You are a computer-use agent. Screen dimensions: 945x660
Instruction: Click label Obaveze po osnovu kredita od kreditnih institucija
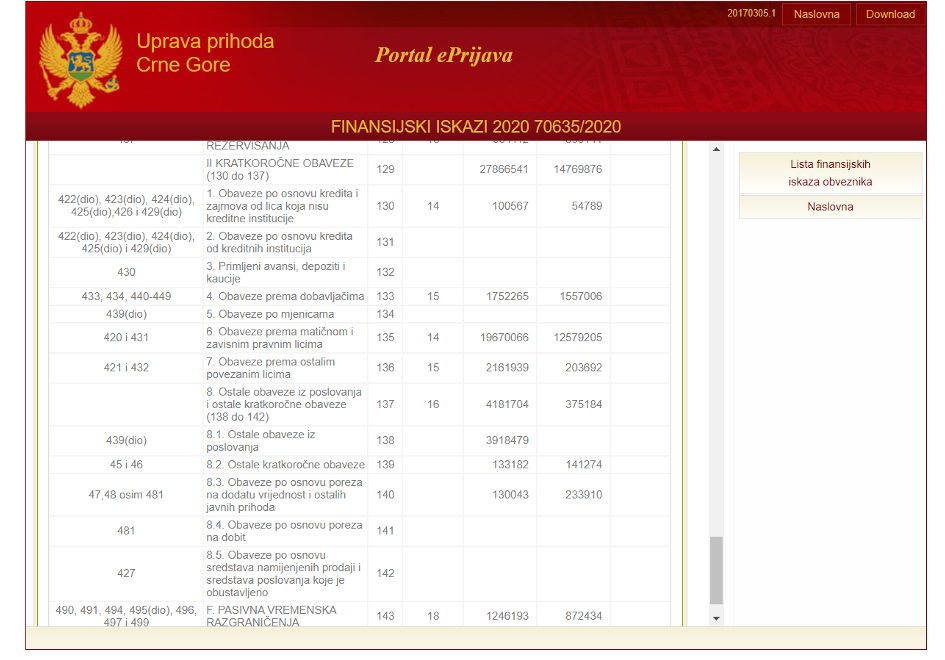(279, 242)
